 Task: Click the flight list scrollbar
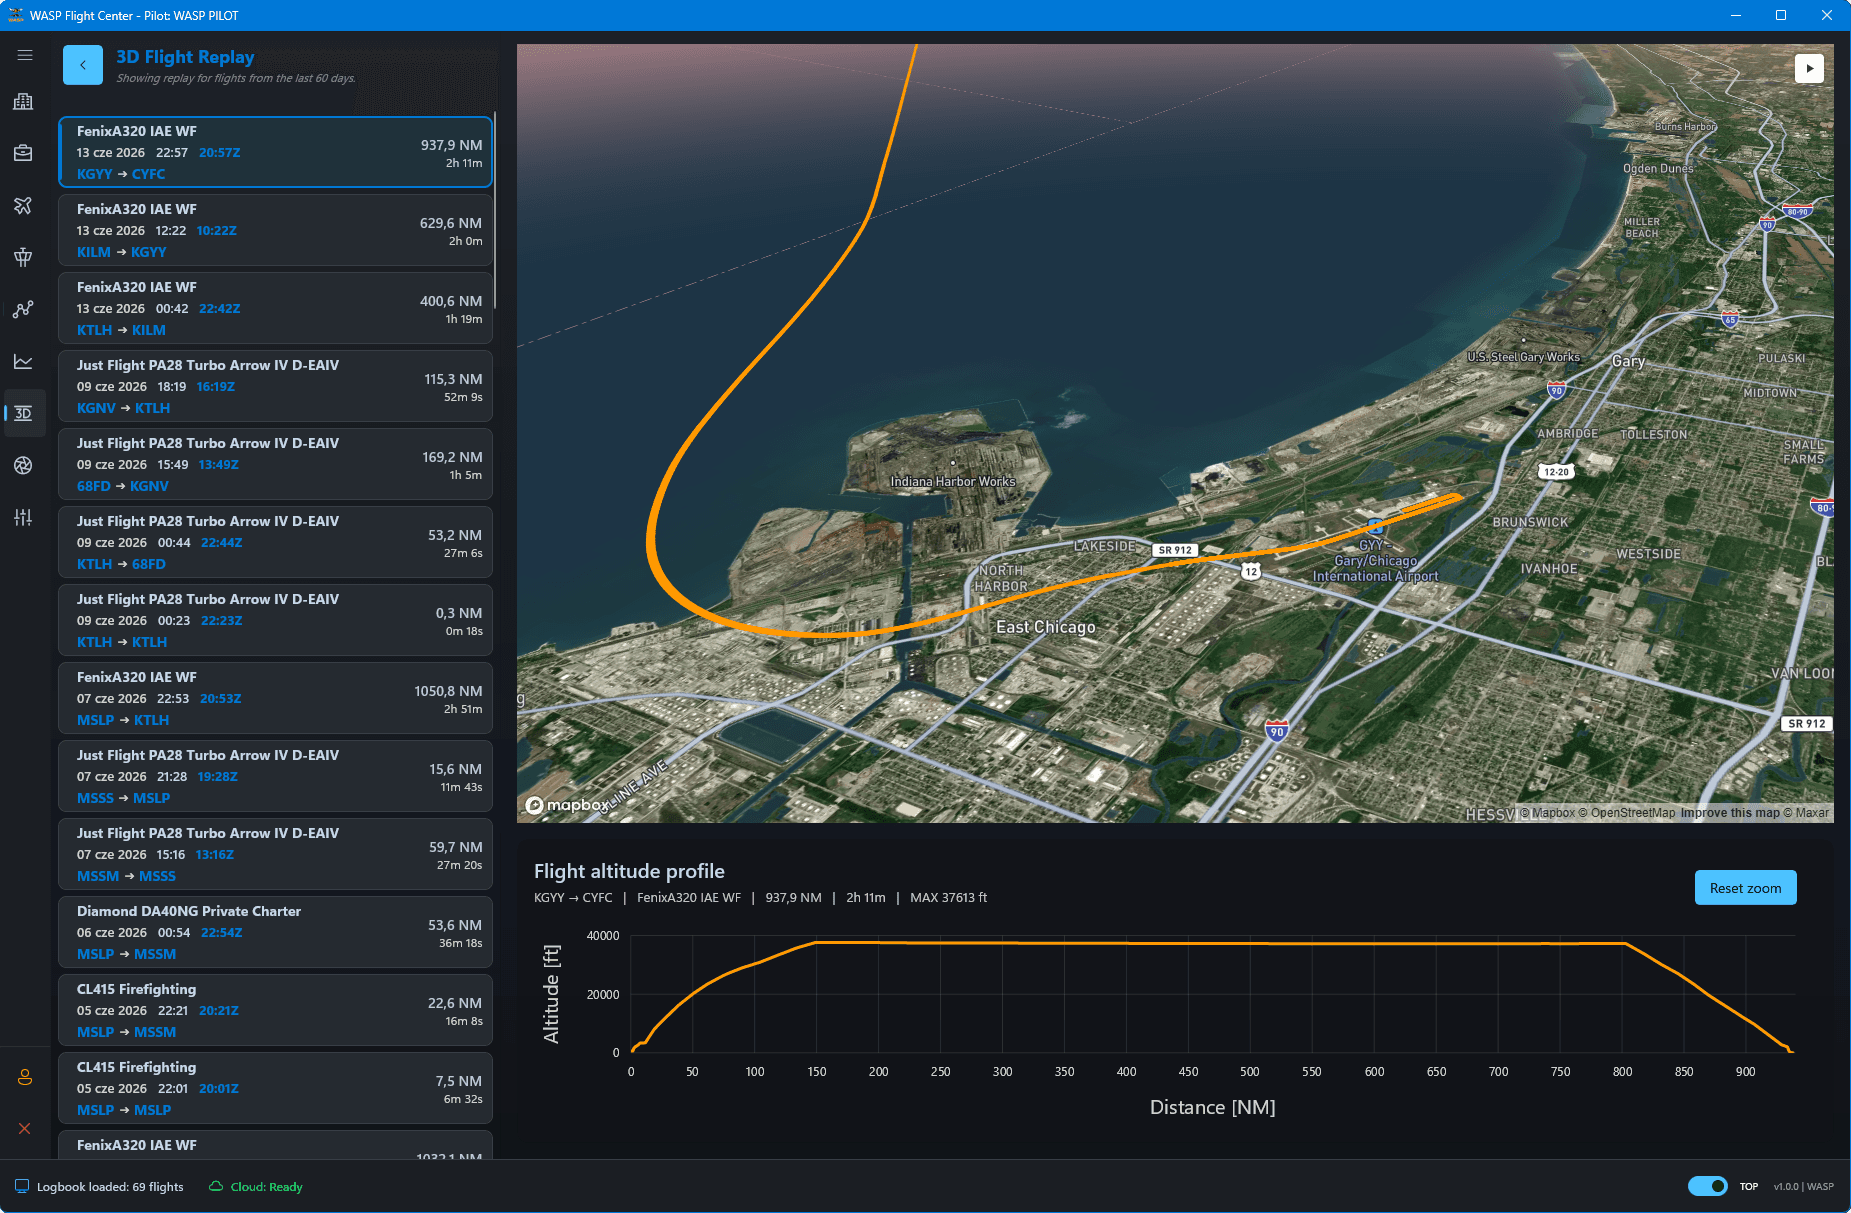click(x=495, y=210)
